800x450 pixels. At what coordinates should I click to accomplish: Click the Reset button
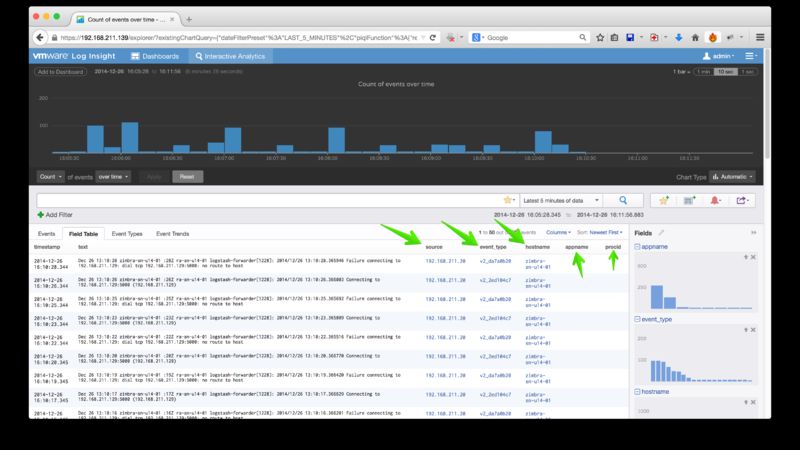point(187,177)
